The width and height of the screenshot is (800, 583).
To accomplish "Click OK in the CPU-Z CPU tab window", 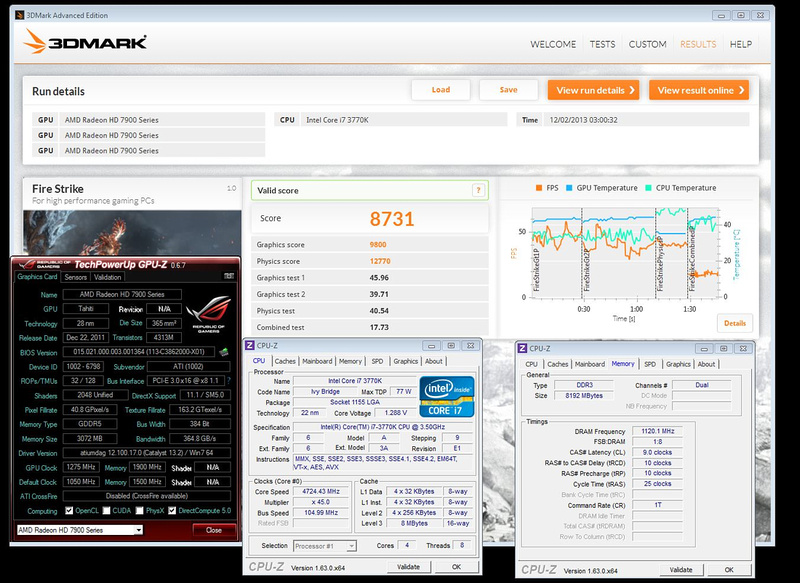I will 456,567.
